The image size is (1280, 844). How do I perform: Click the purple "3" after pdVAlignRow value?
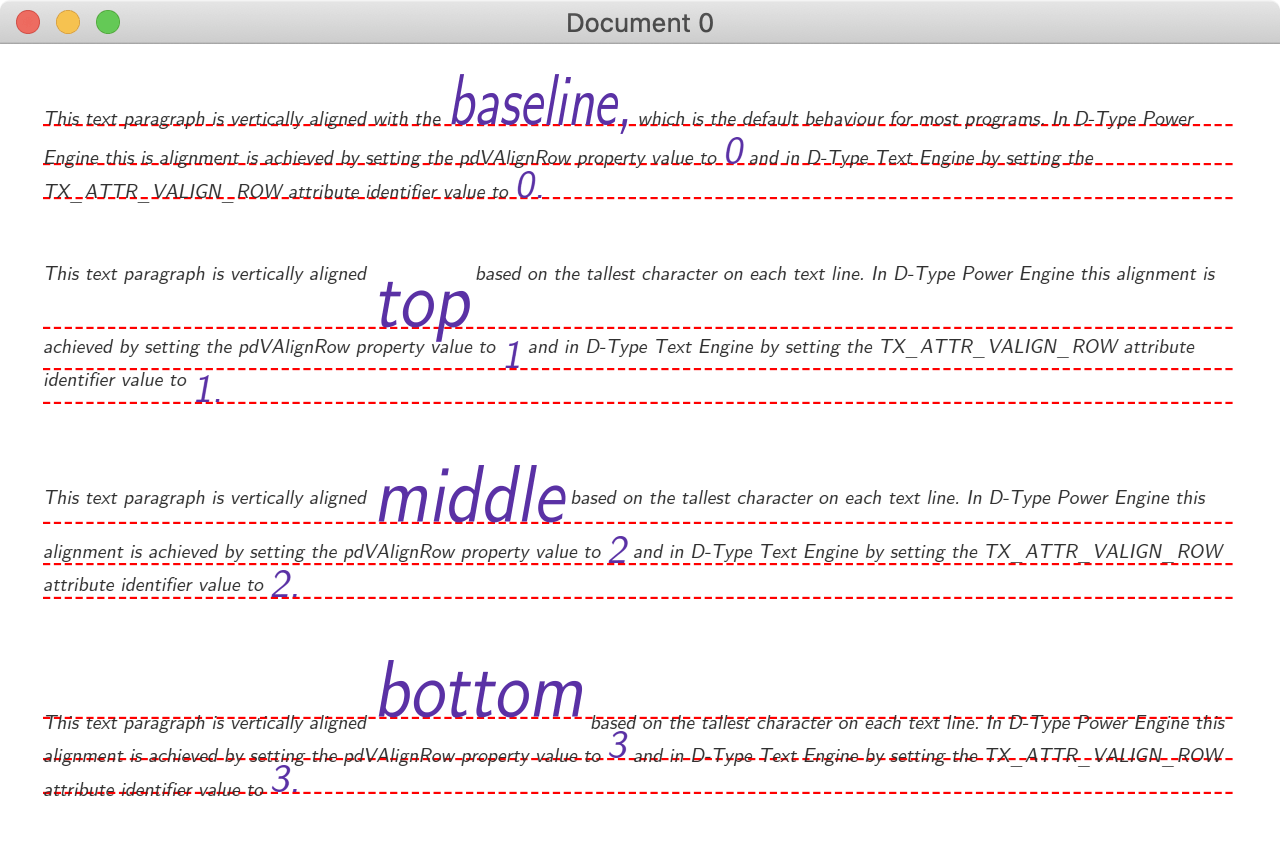[x=618, y=745]
